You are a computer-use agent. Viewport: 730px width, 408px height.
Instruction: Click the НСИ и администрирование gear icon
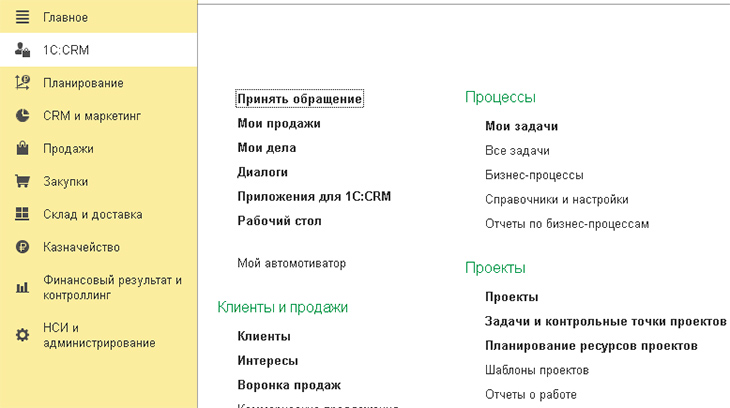point(22,335)
